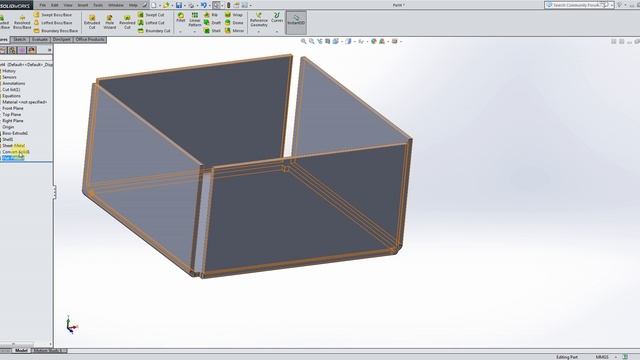Open the Window menu
The height and width of the screenshot is (360, 640).
[x=116, y=5]
